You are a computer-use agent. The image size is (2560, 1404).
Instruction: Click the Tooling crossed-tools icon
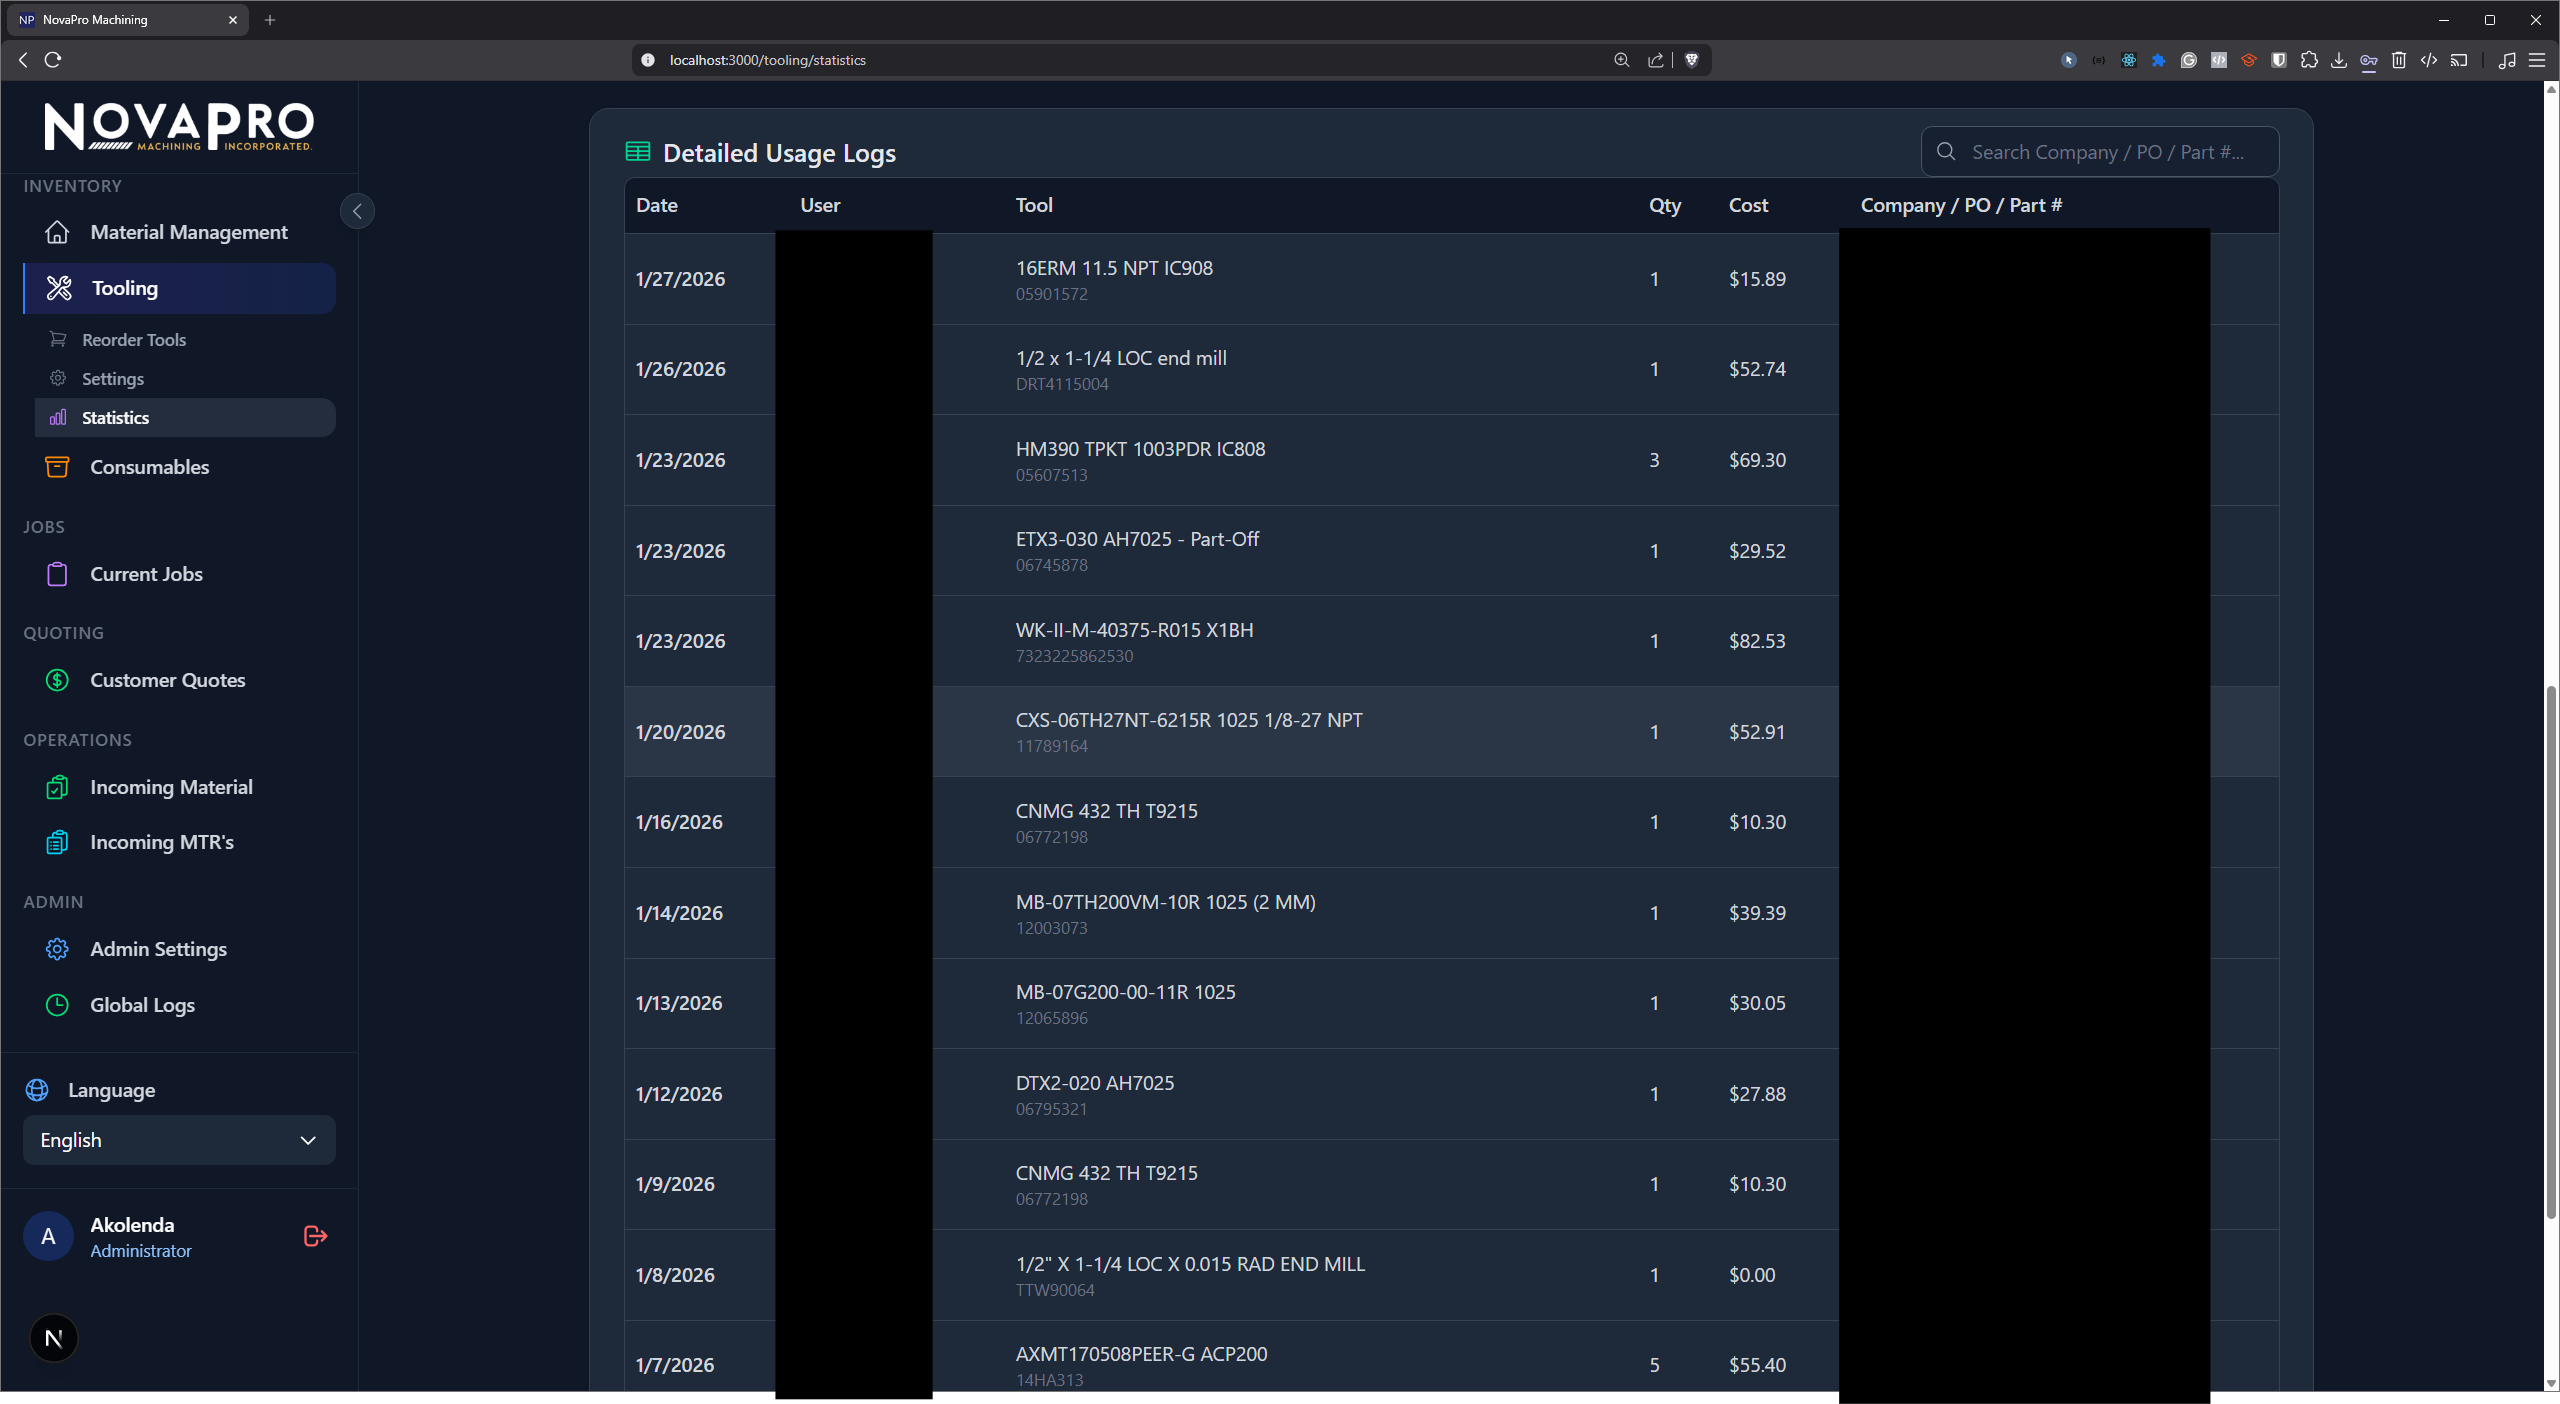[x=57, y=287]
